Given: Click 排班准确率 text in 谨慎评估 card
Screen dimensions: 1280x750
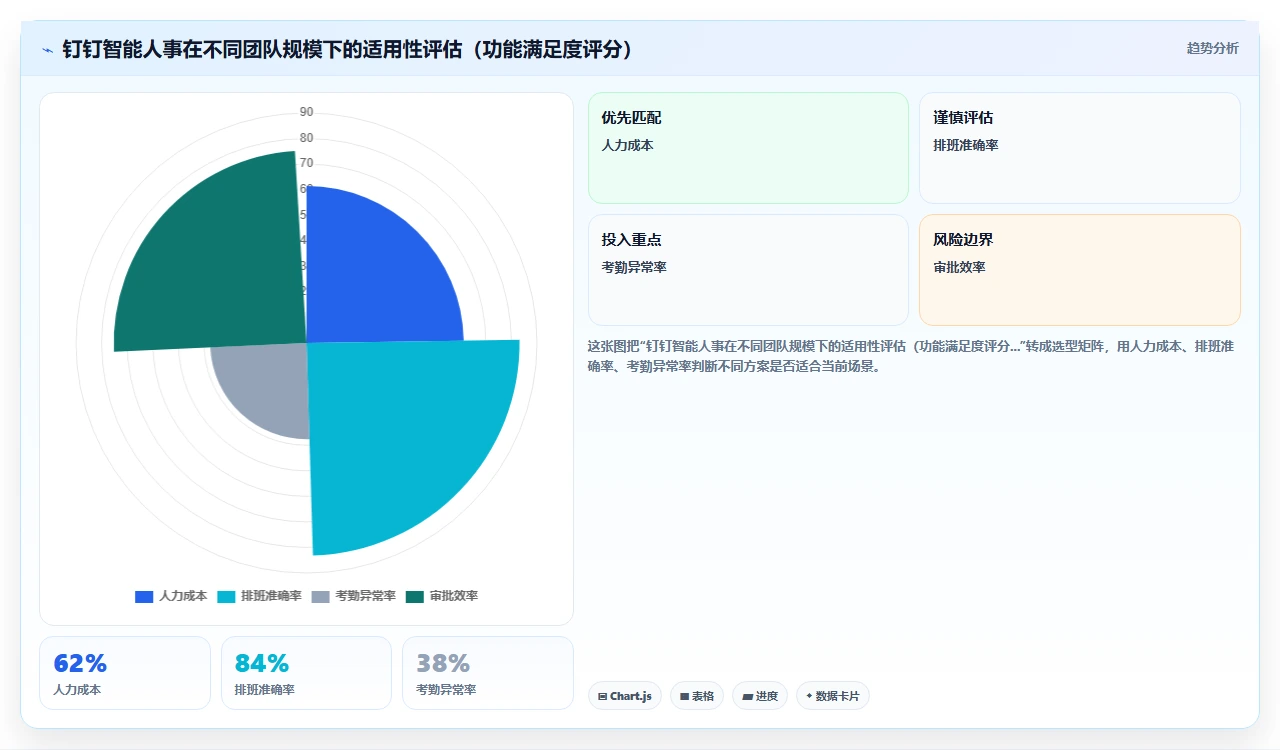Looking at the screenshot, I should (966, 145).
